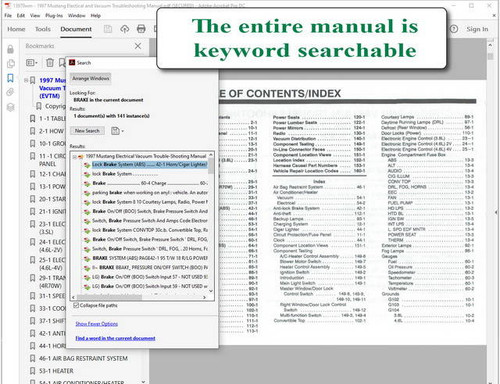This screenshot has width=500, height=384.
Task: Click the results list scroll-up arrow
Action: tap(211, 155)
